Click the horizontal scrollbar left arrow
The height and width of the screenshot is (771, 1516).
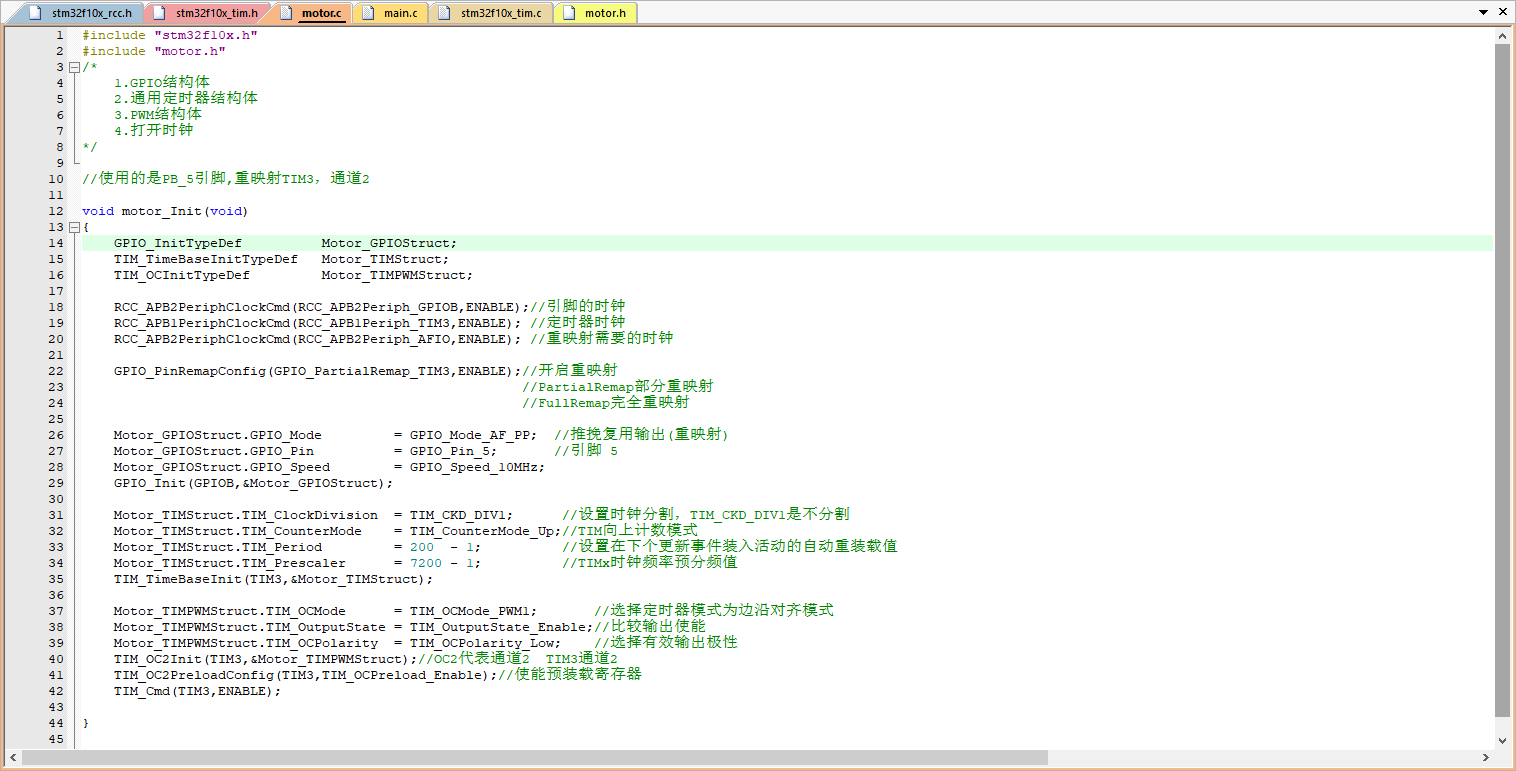(x=12, y=757)
